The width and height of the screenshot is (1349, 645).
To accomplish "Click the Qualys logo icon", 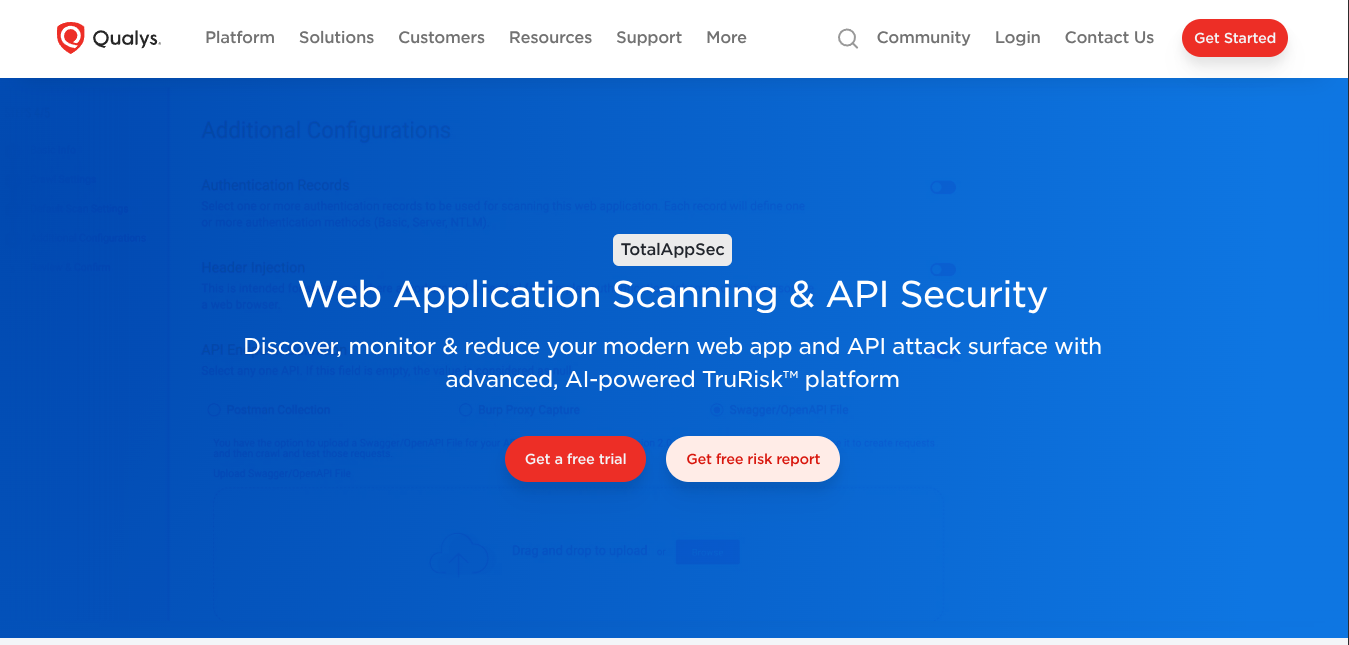I will pyautogui.click(x=69, y=36).
